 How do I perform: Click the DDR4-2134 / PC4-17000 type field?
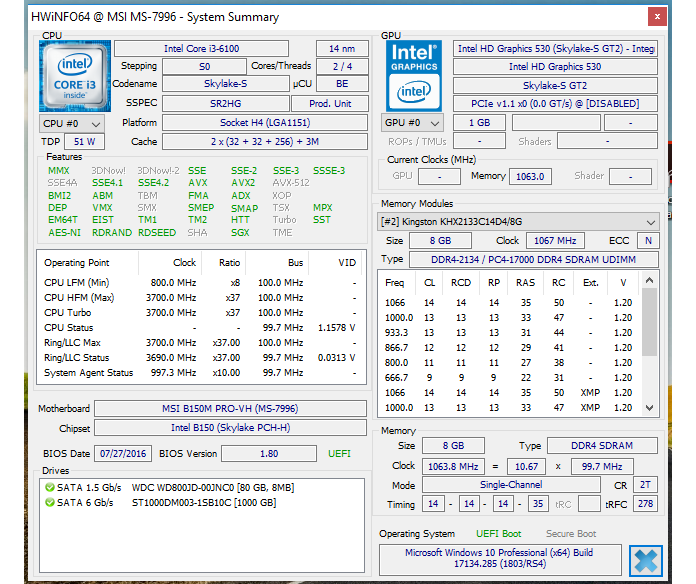click(x=534, y=259)
